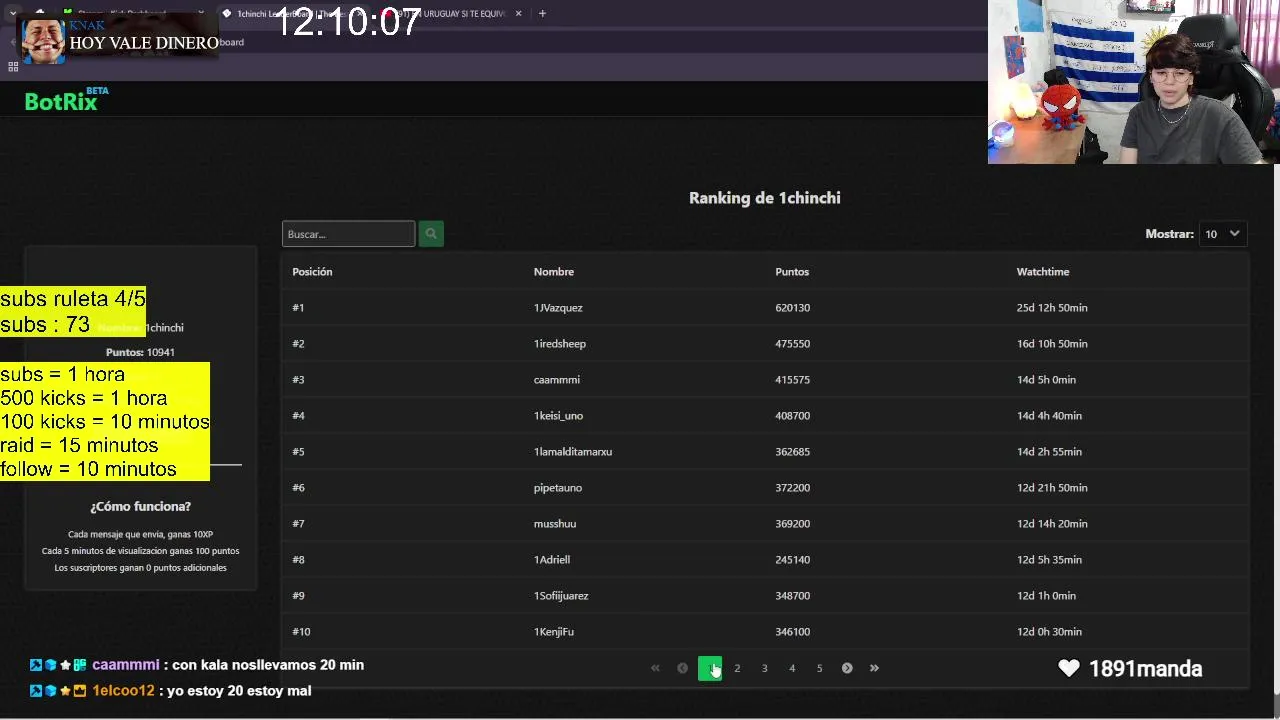1280x720 pixels.
Task: Select user 1JVazquez in the ranking
Action: pos(558,308)
